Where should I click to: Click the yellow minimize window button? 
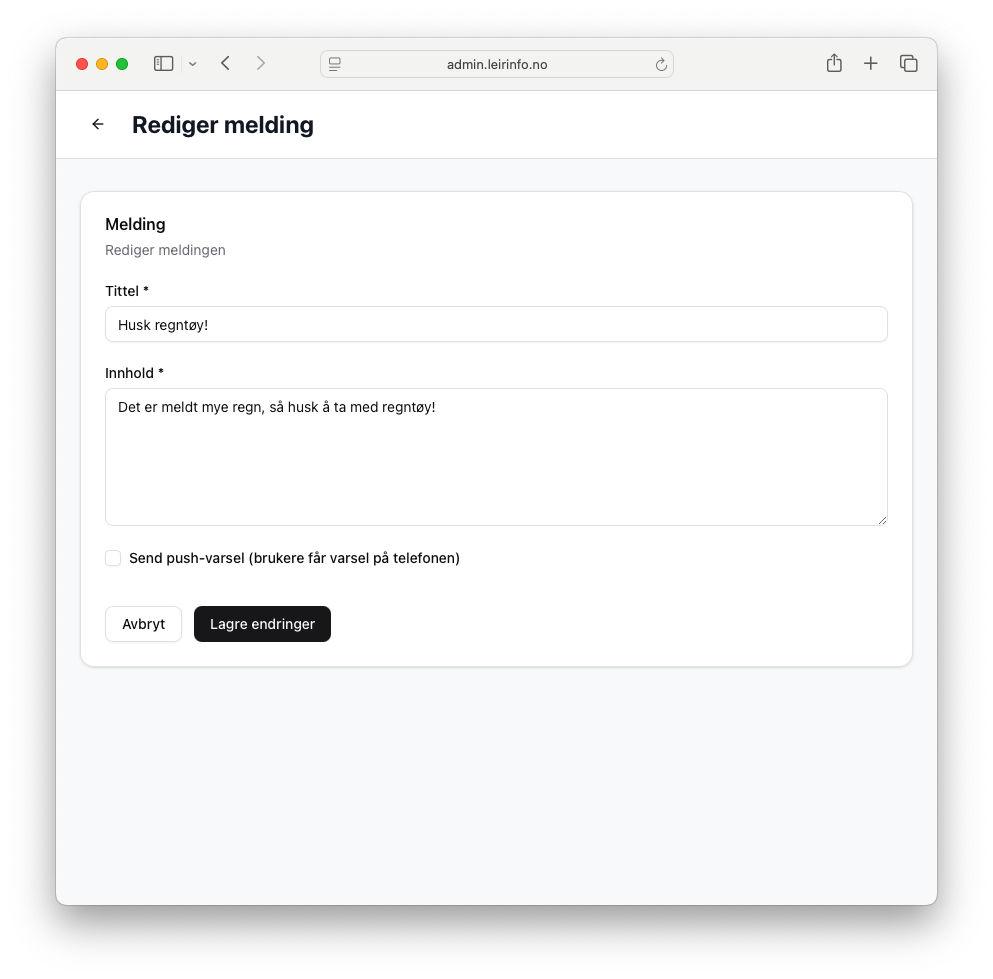tap(102, 64)
